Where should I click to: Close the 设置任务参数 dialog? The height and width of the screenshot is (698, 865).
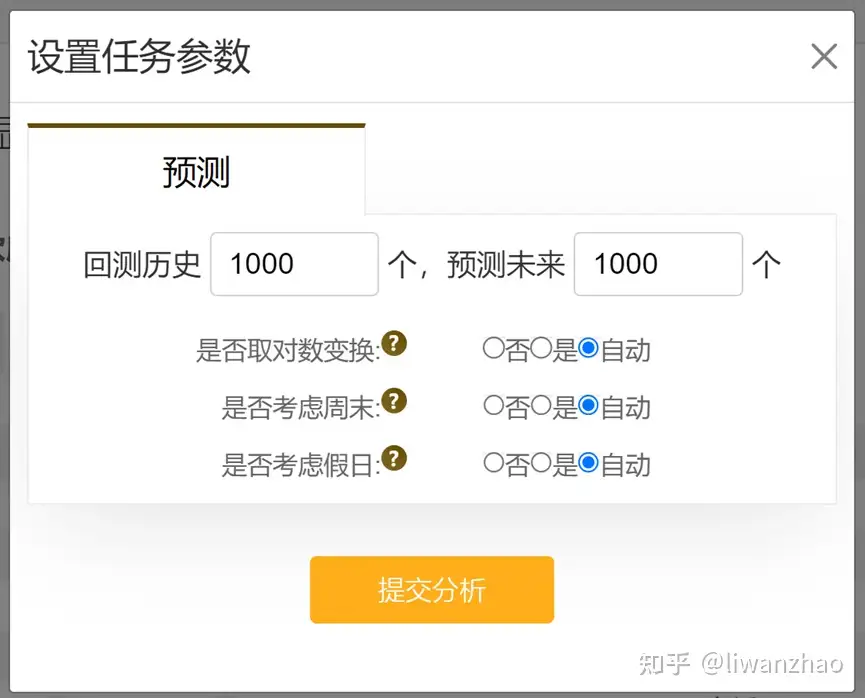point(824,57)
